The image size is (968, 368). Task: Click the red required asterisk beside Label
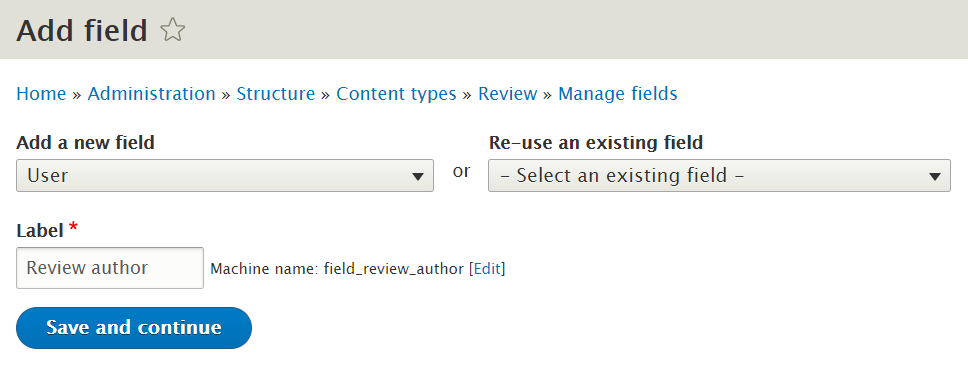[x=73, y=228]
